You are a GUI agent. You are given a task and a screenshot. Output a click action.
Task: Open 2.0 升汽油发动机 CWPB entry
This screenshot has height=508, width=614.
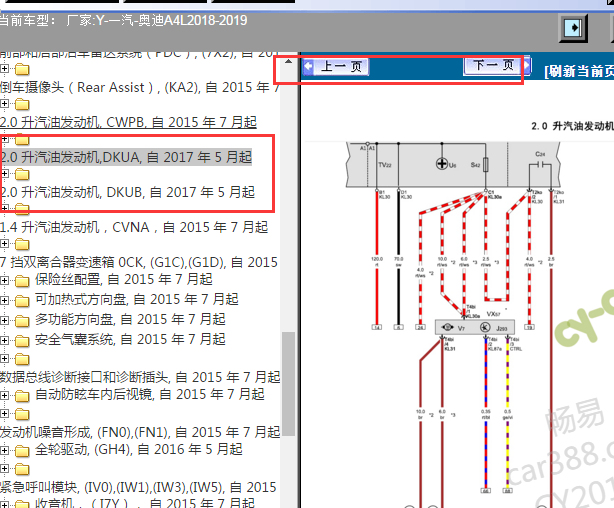pos(128,122)
